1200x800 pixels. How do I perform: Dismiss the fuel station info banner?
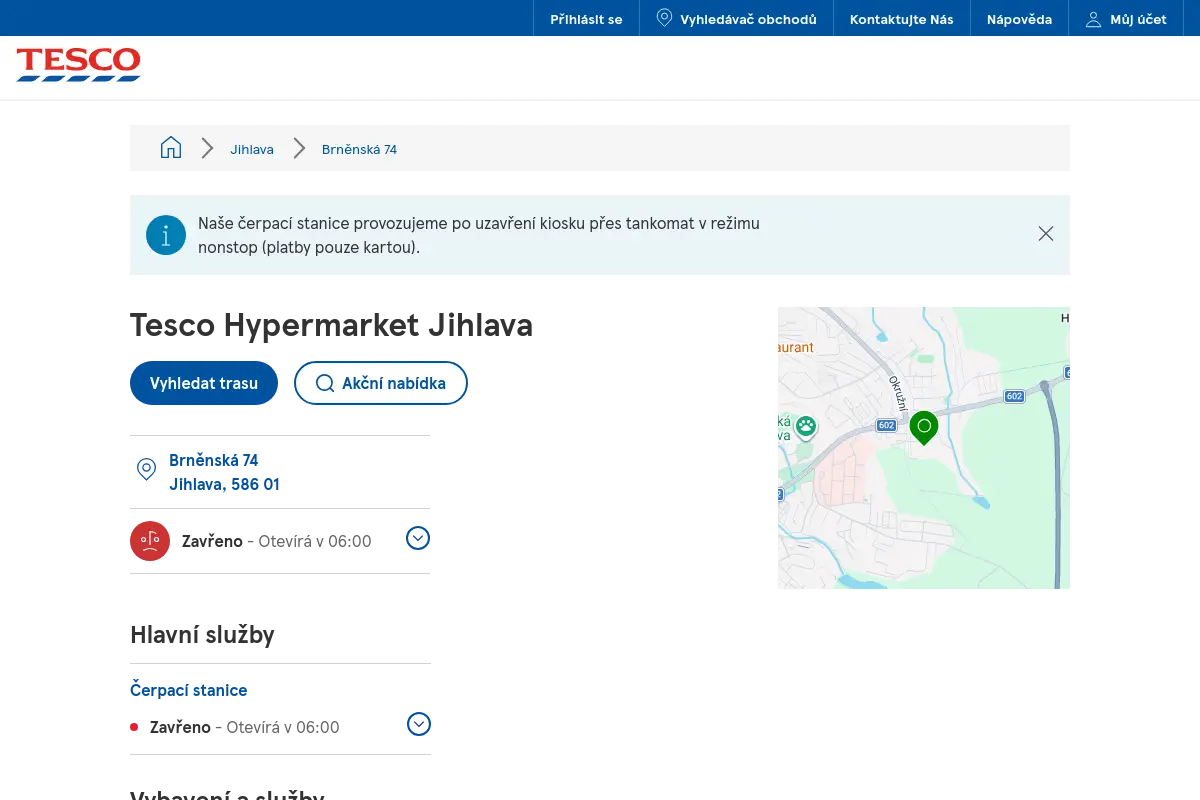(x=1046, y=234)
